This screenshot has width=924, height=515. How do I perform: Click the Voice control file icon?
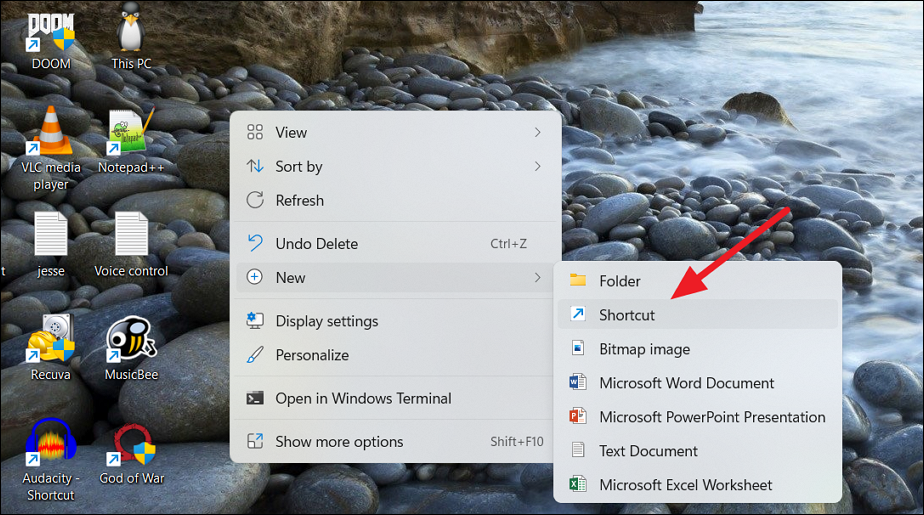131,236
